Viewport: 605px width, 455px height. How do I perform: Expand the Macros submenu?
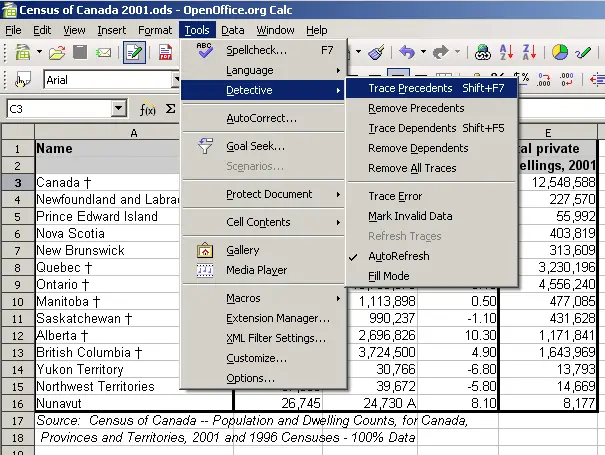(243, 298)
